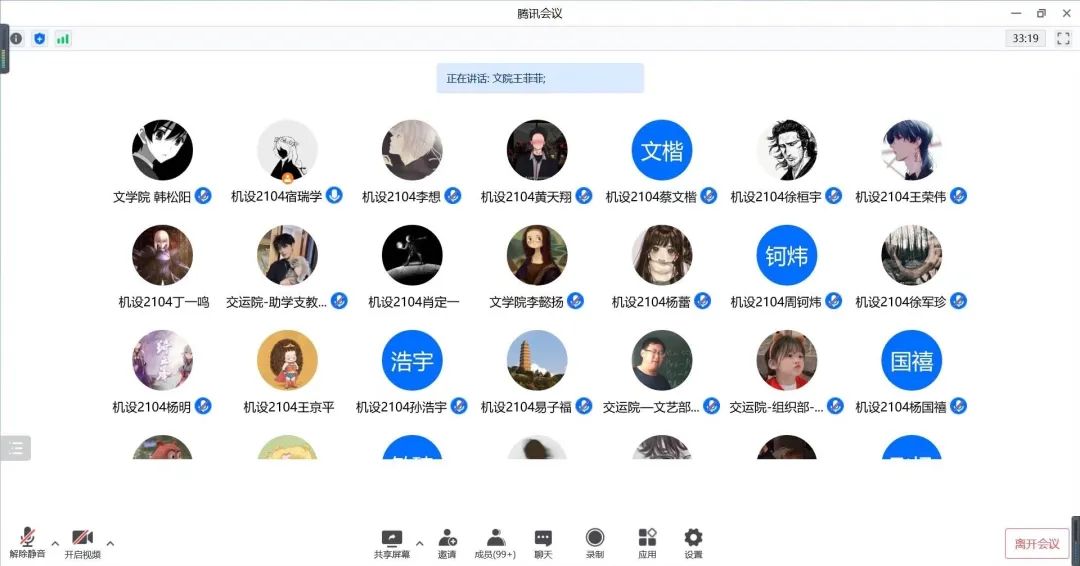
Task: Toggle fullscreen mode icon
Action: [x=1063, y=39]
